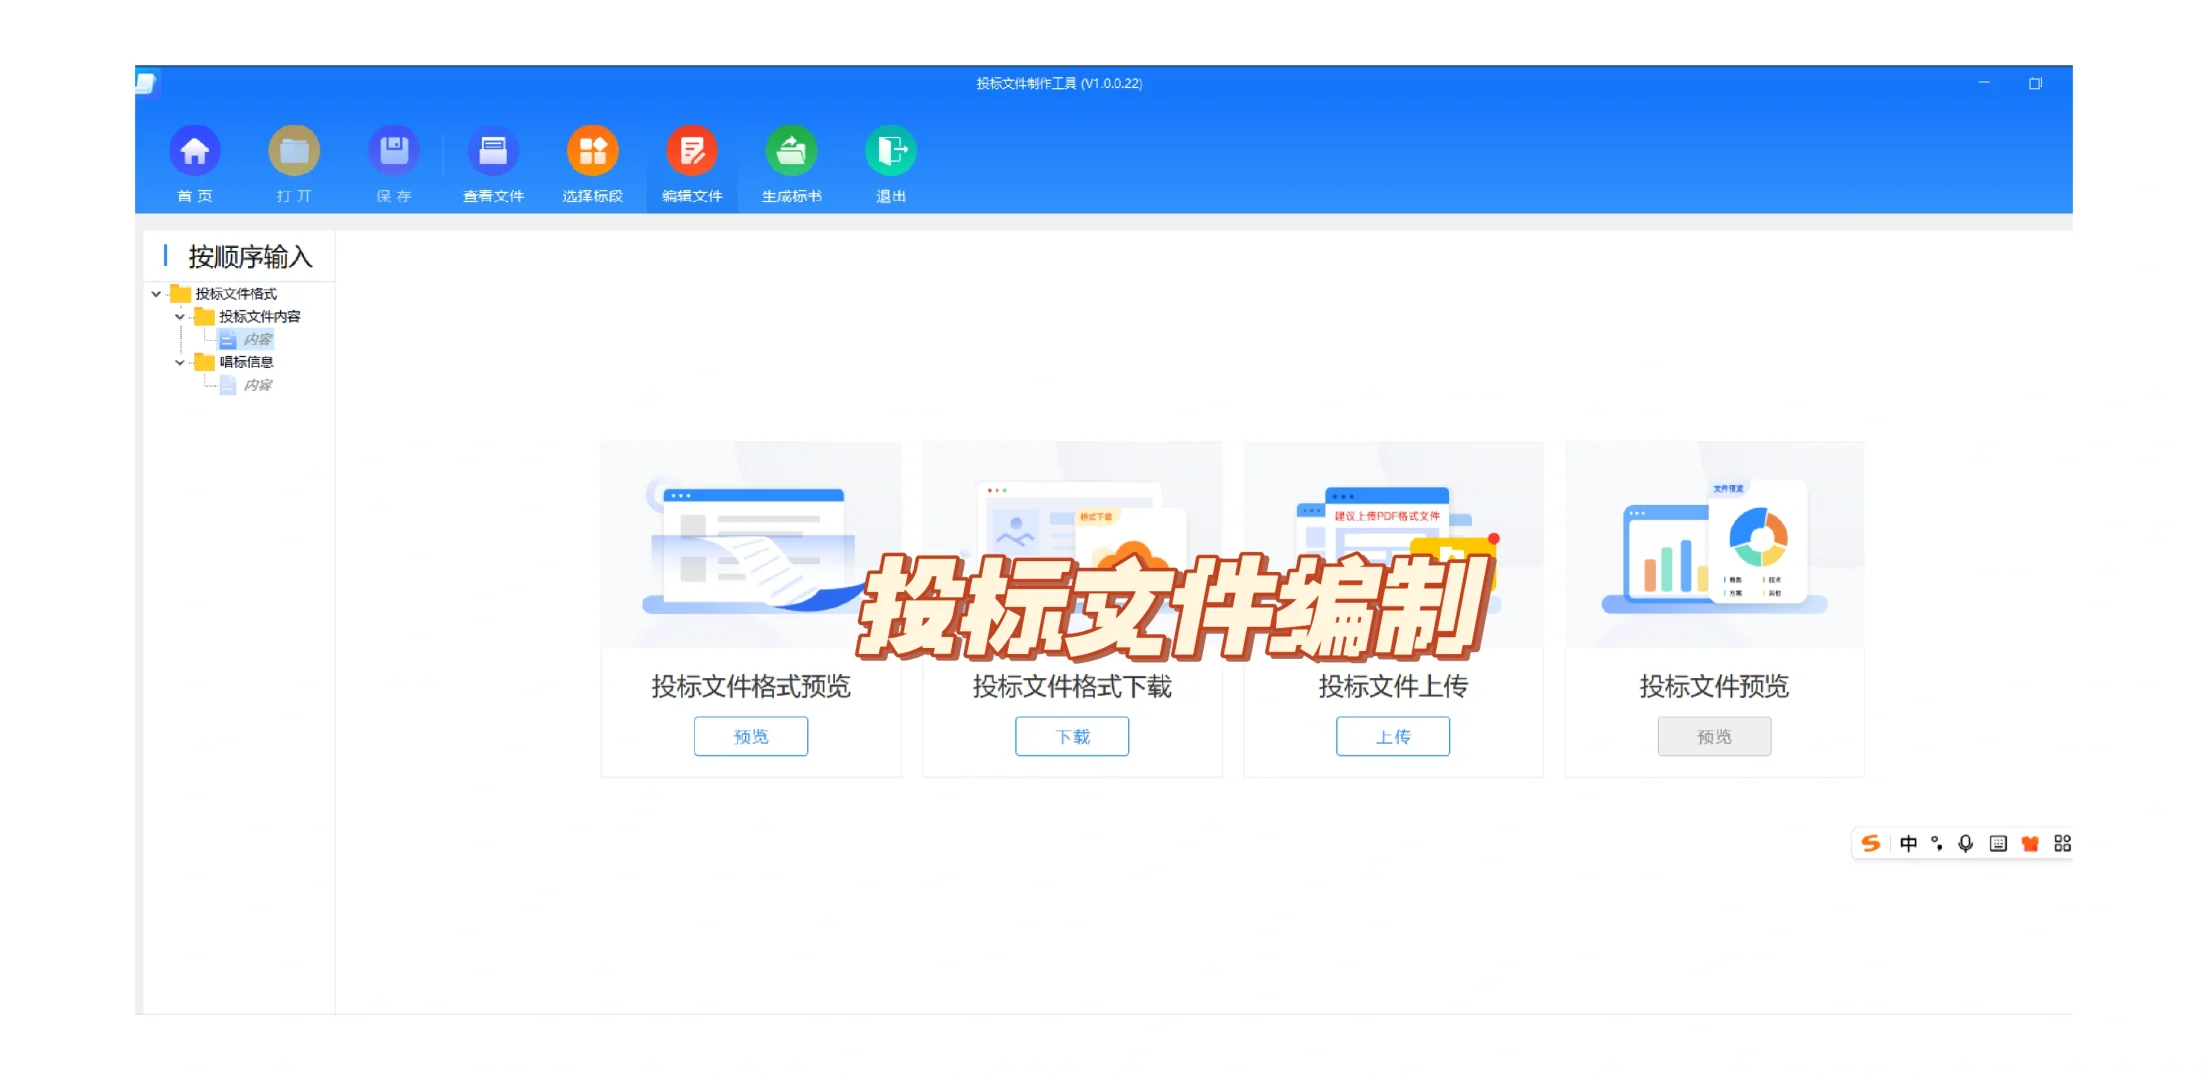This screenshot has height=1080, width=2208.
Task: Collapse the 投标文件格式 tree node
Action: tap(155, 293)
